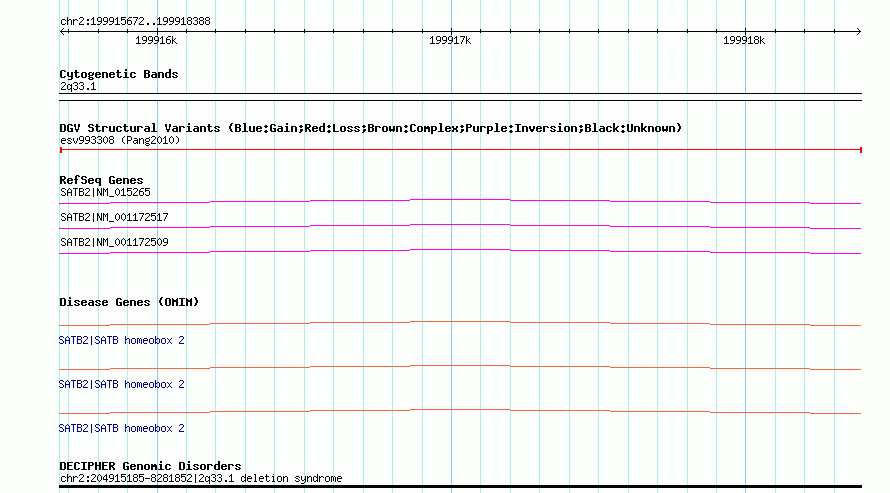Open the third SATB2|SATB homeobox 2 link
This screenshot has width=890, height=493.
click(121, 428)
